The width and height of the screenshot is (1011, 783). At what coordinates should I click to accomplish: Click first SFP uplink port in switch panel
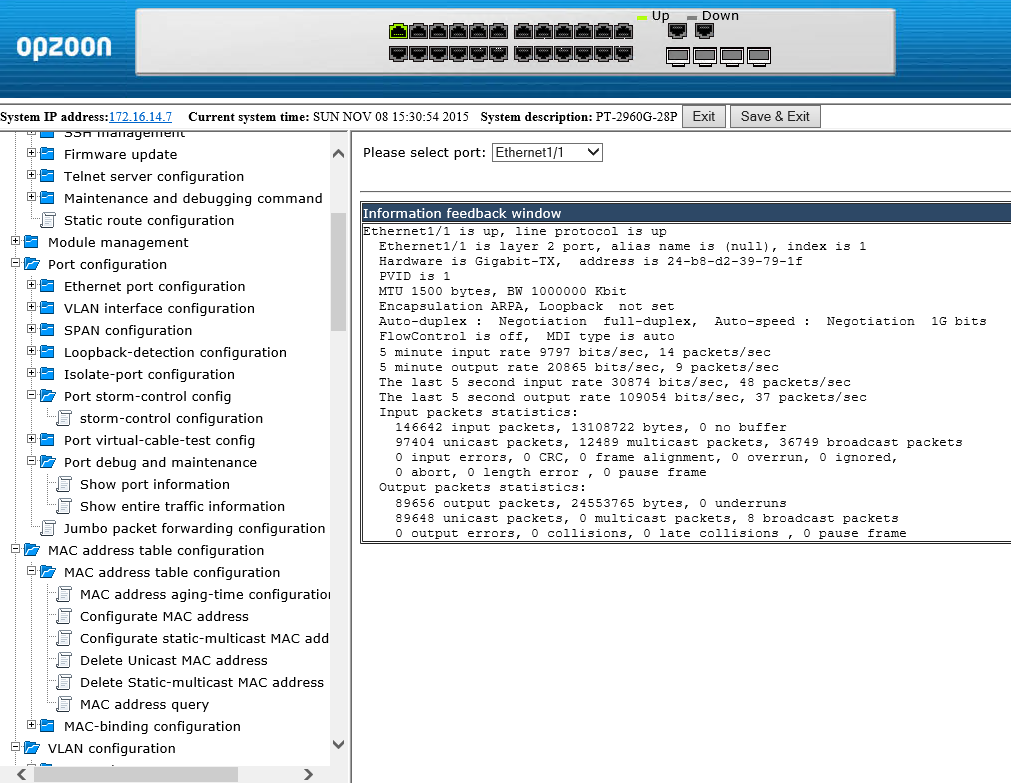tap(678, 57)
